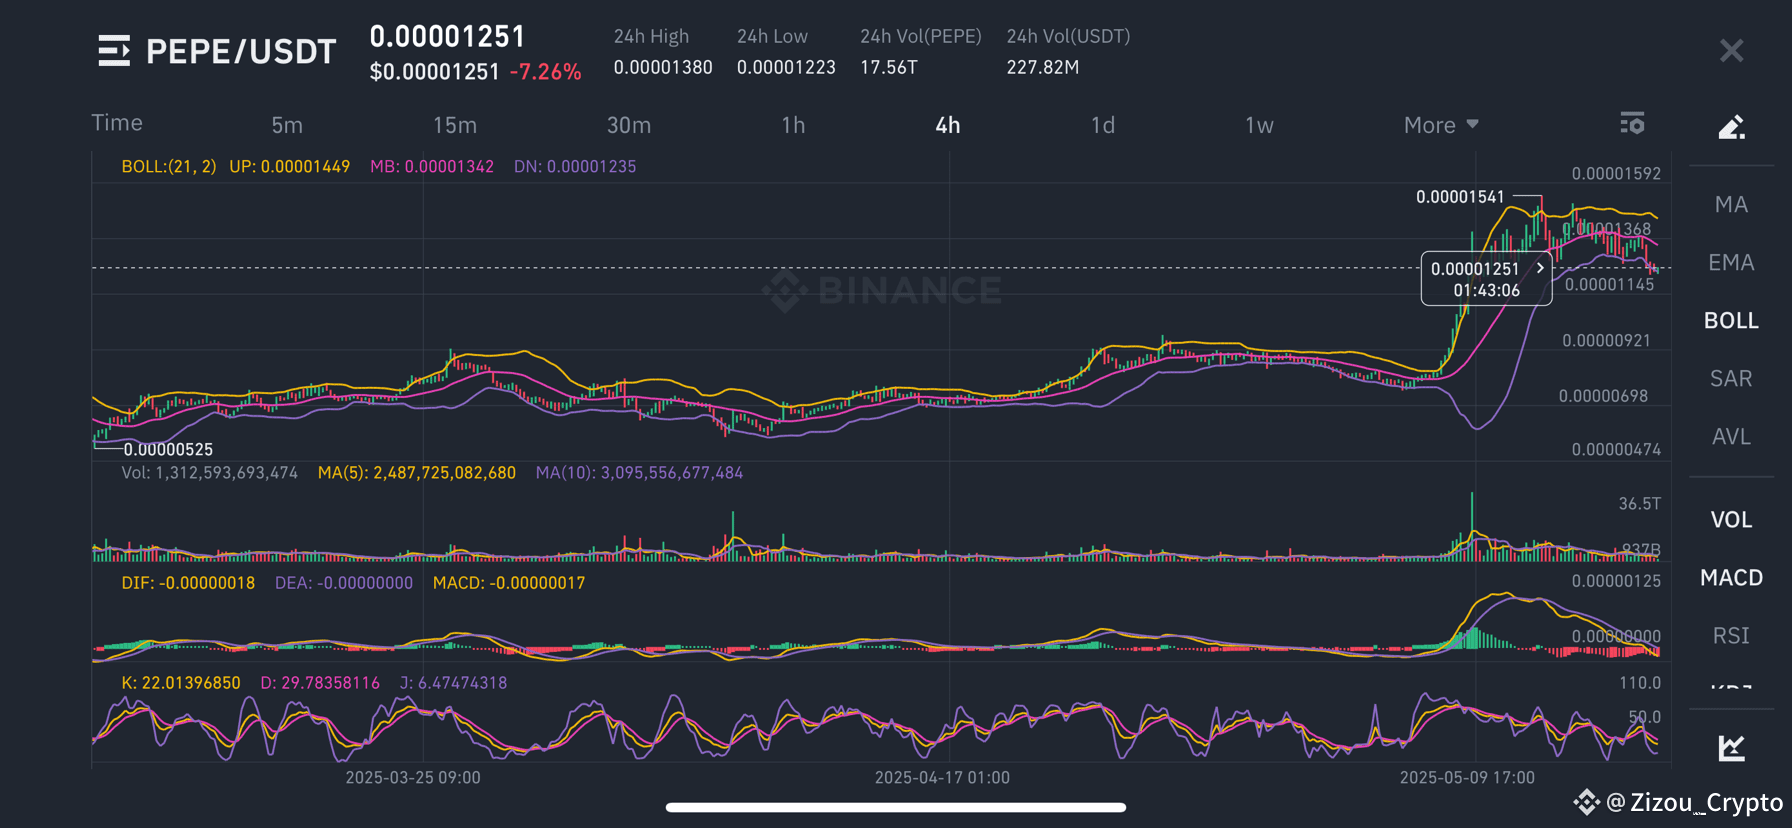Click the -7.26% price change
Screen dimensions: 1792x828
[x=545, y=72]
